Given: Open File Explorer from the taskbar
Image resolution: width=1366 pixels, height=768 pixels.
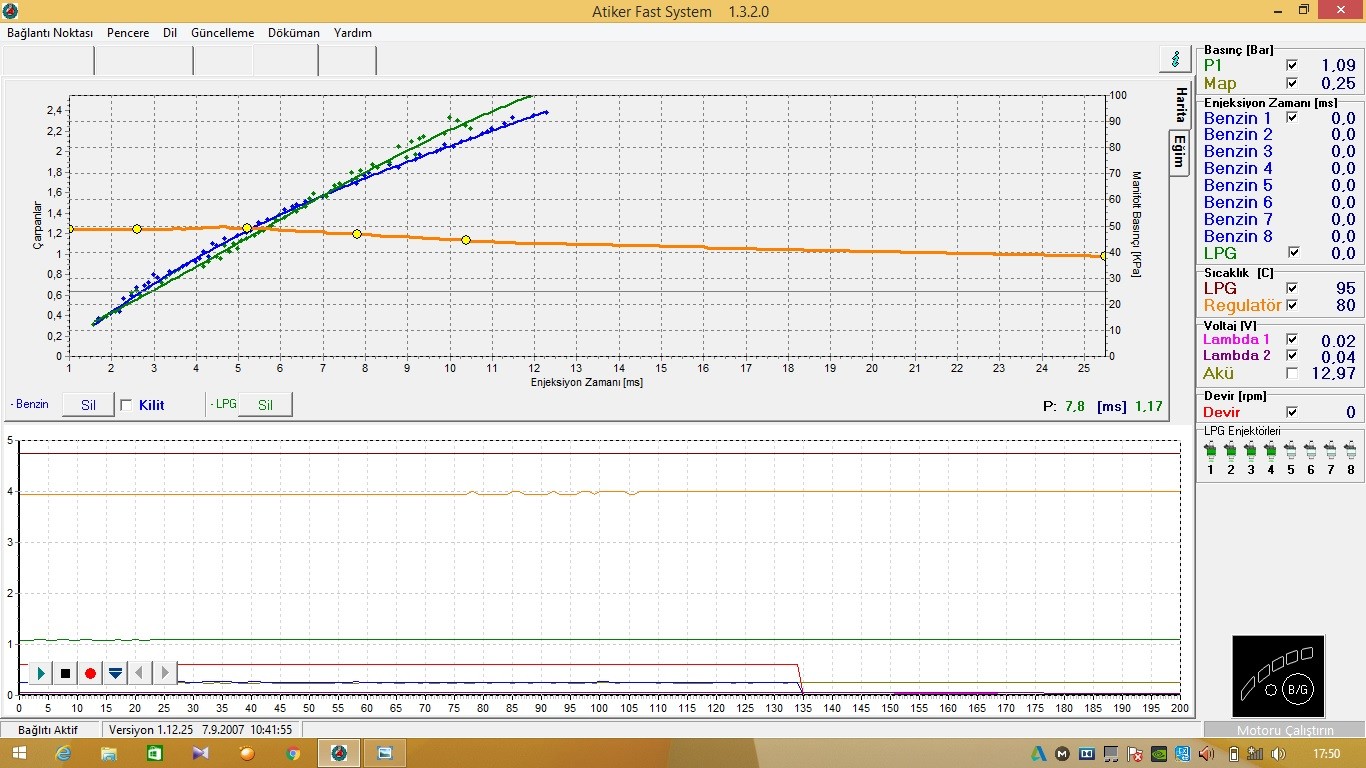Looking at the screenshot, I should tap(110, 753).
